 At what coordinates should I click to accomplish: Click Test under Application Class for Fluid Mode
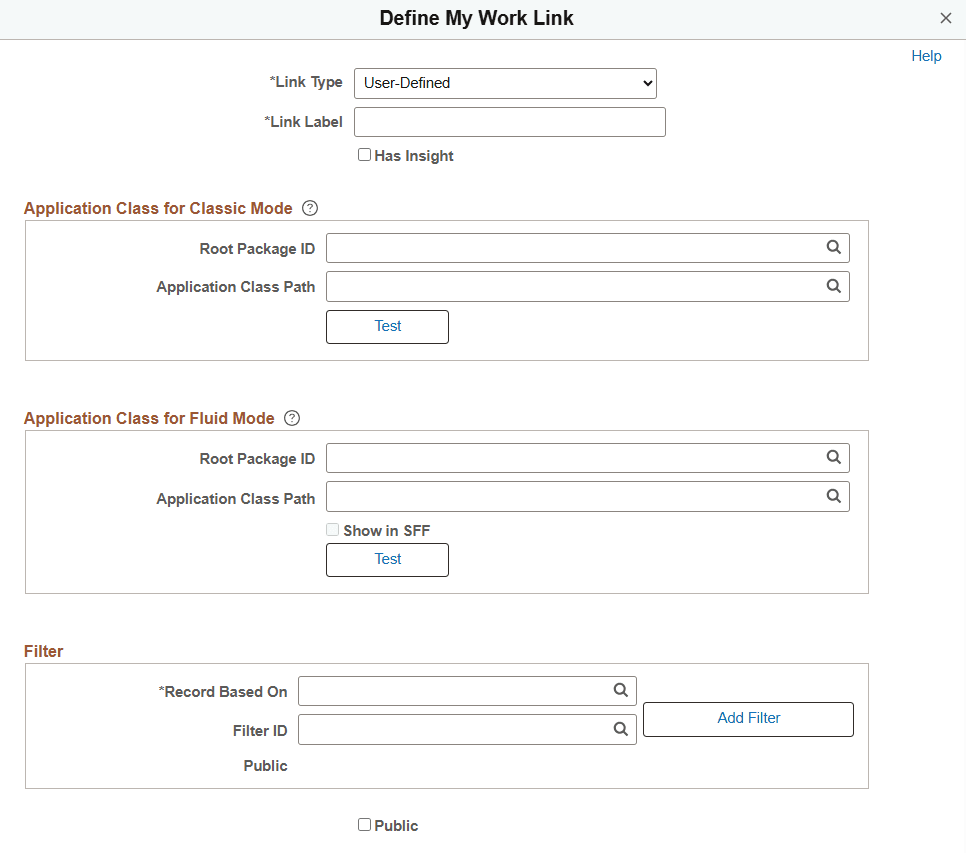pos(387,559)
